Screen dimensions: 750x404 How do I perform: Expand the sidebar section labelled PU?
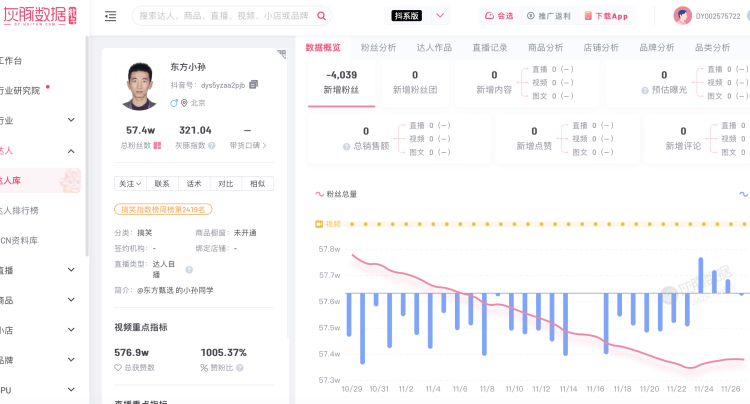71,390
